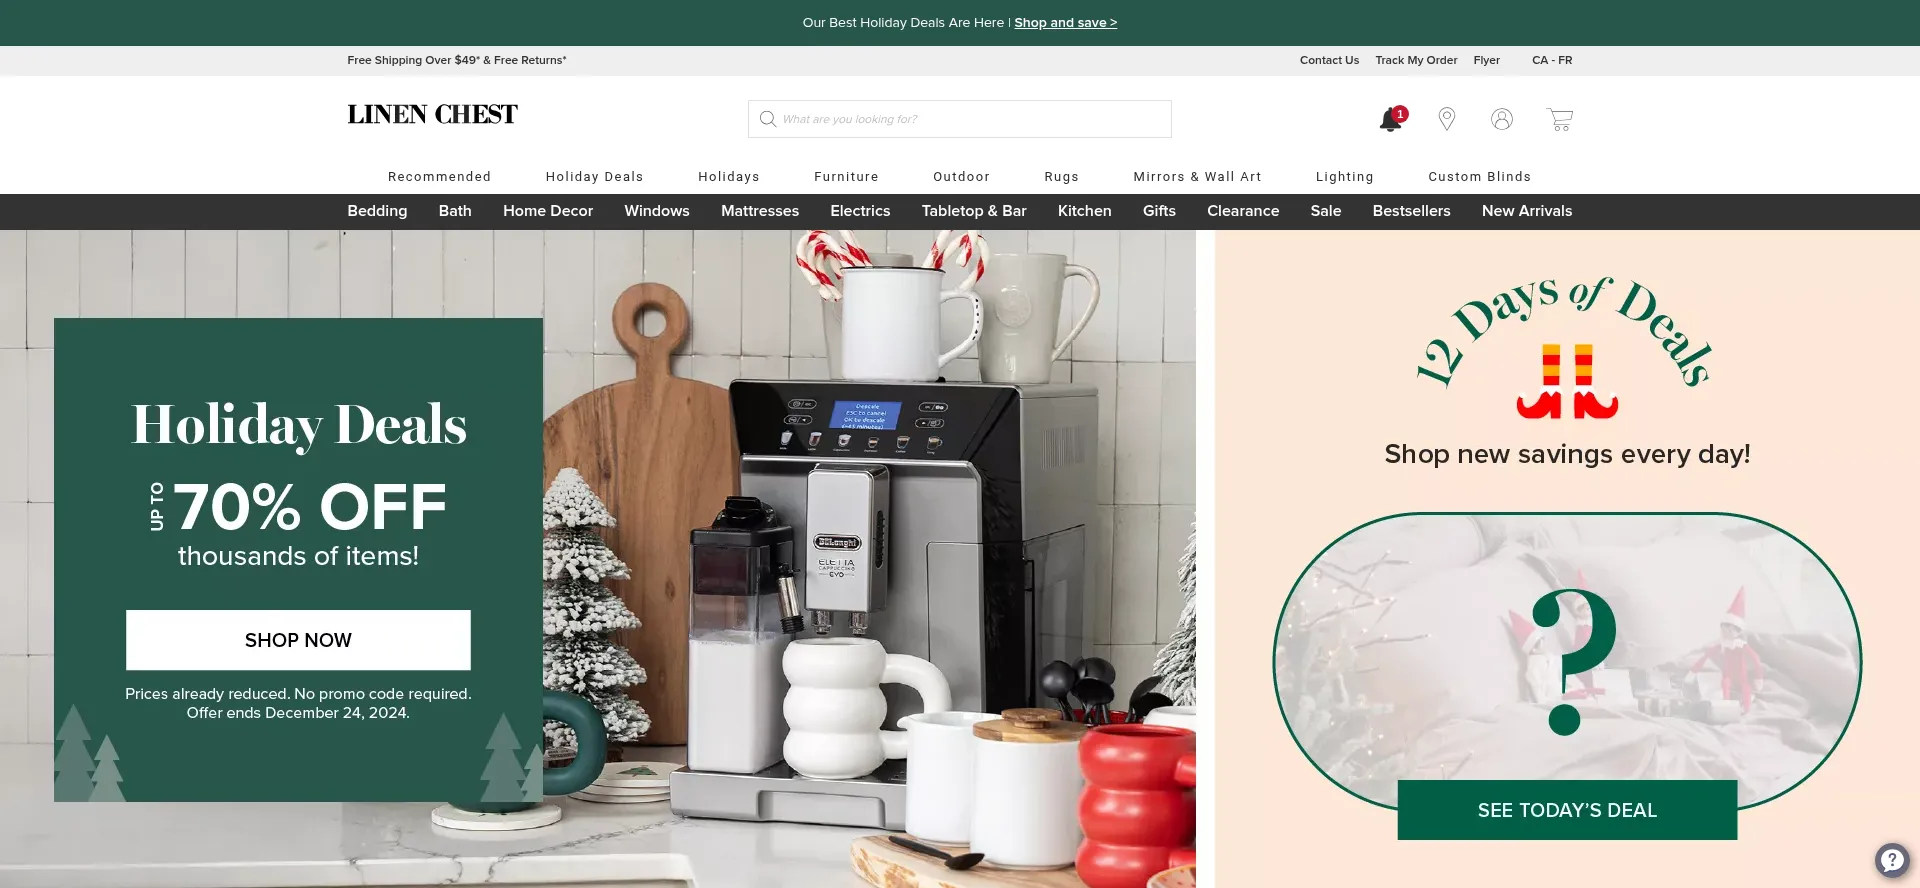The image size is (1920, 888).
Task: Open the Track My Order link
Action: tap(1415, 60)
